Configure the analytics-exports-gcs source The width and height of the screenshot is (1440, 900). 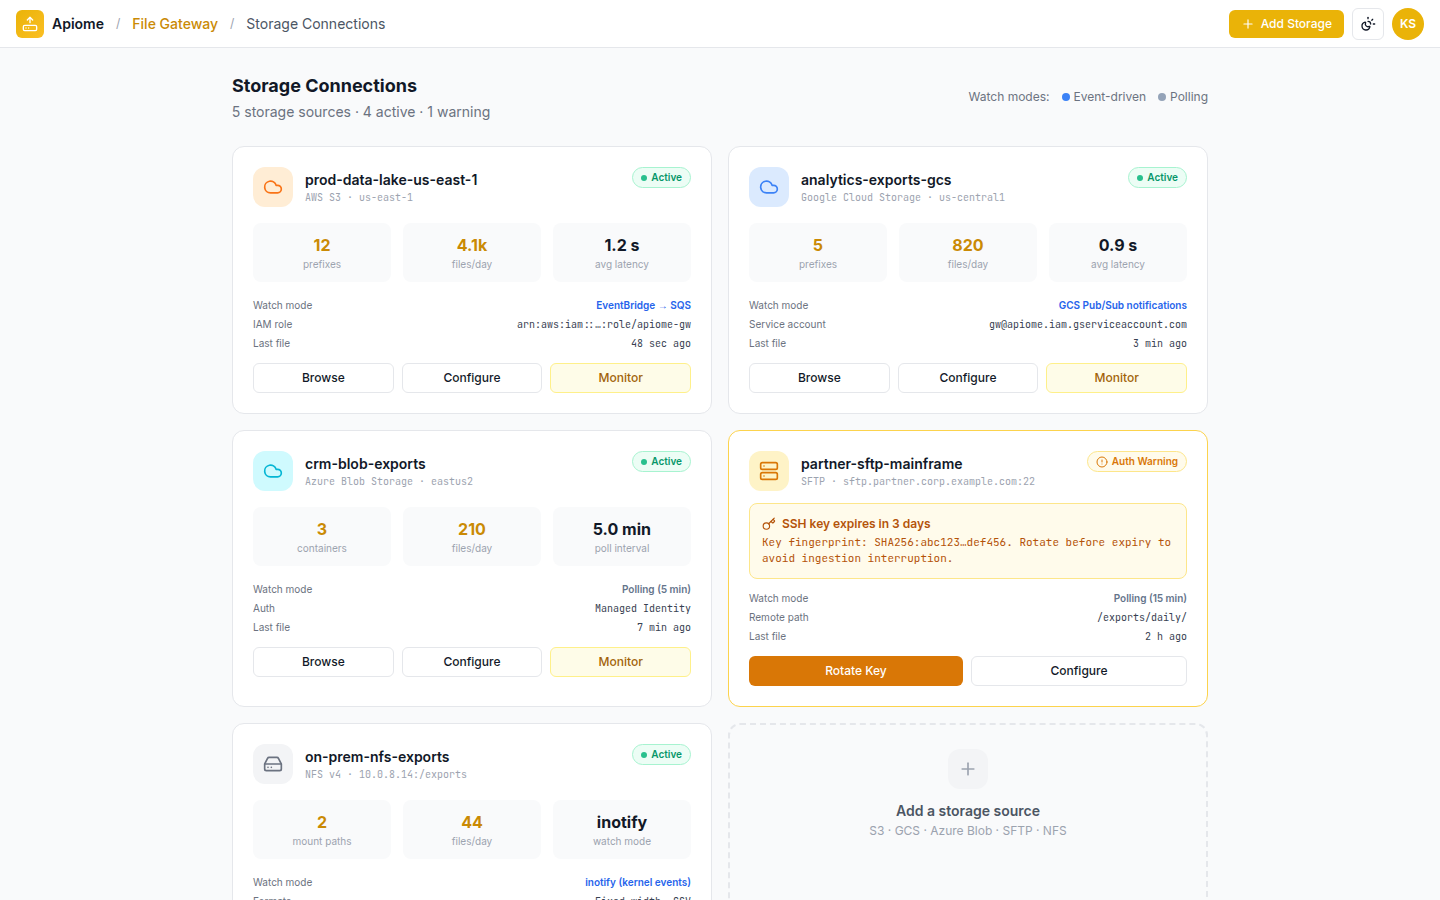[968, 378]
